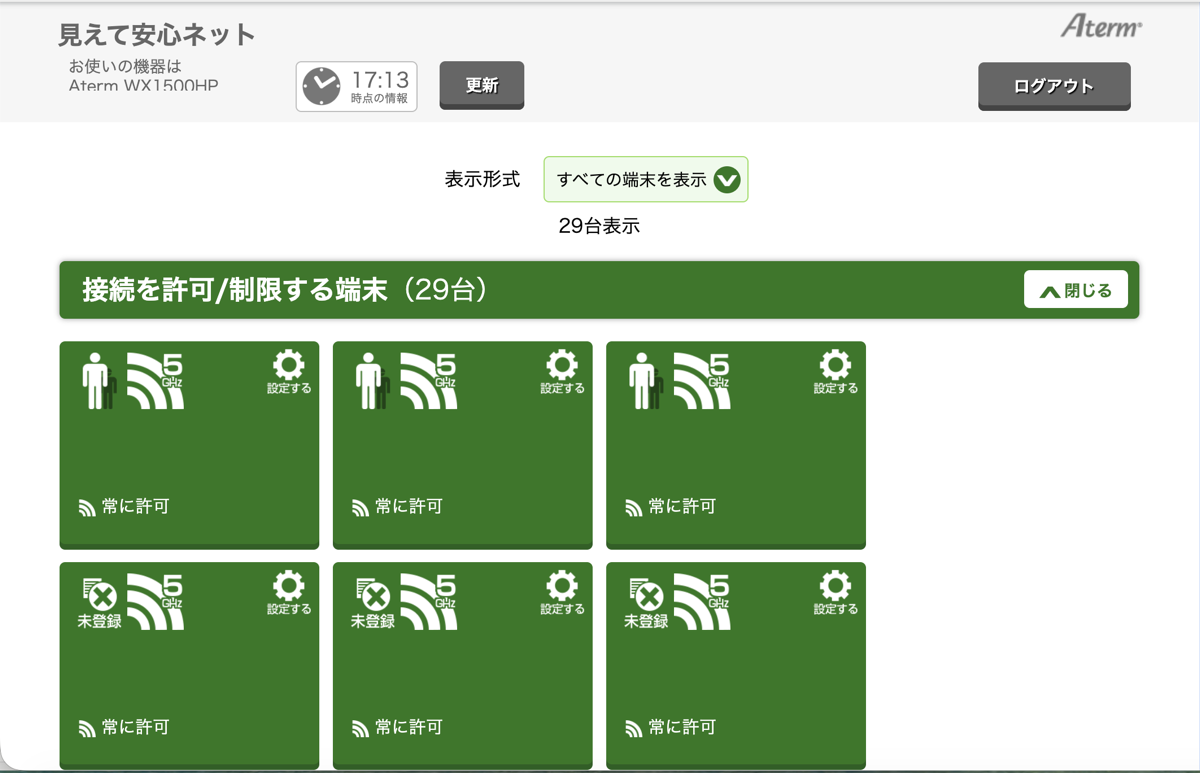This screenshot has width=1200, height=773.
Task: Click 常に許可 status on third 未登録 card
Action: [671, 728]
